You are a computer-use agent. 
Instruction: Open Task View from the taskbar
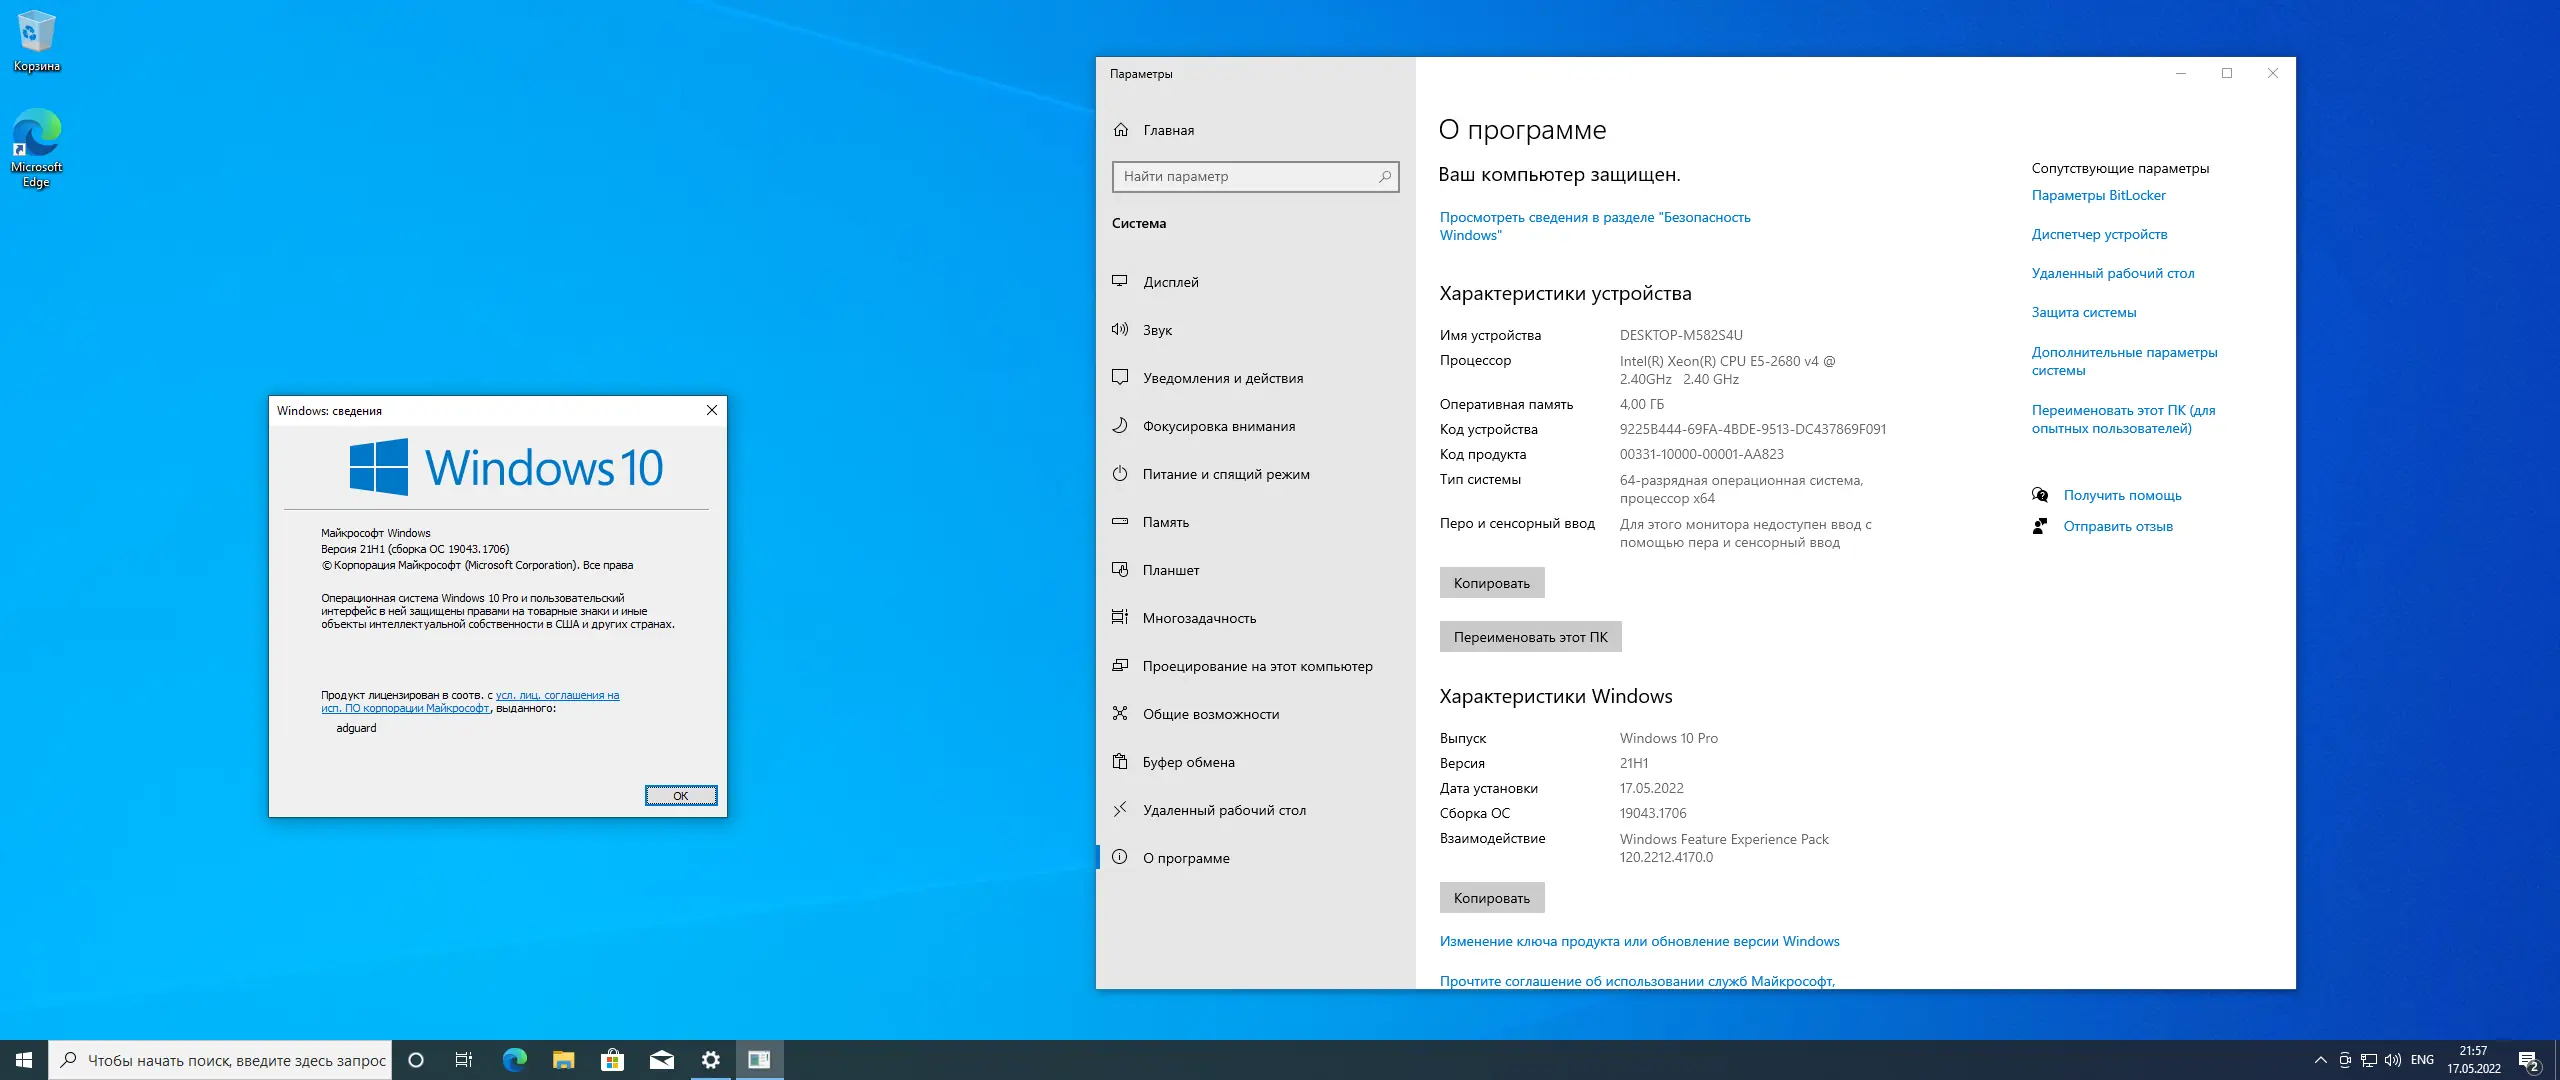[x=465, y=1059]
